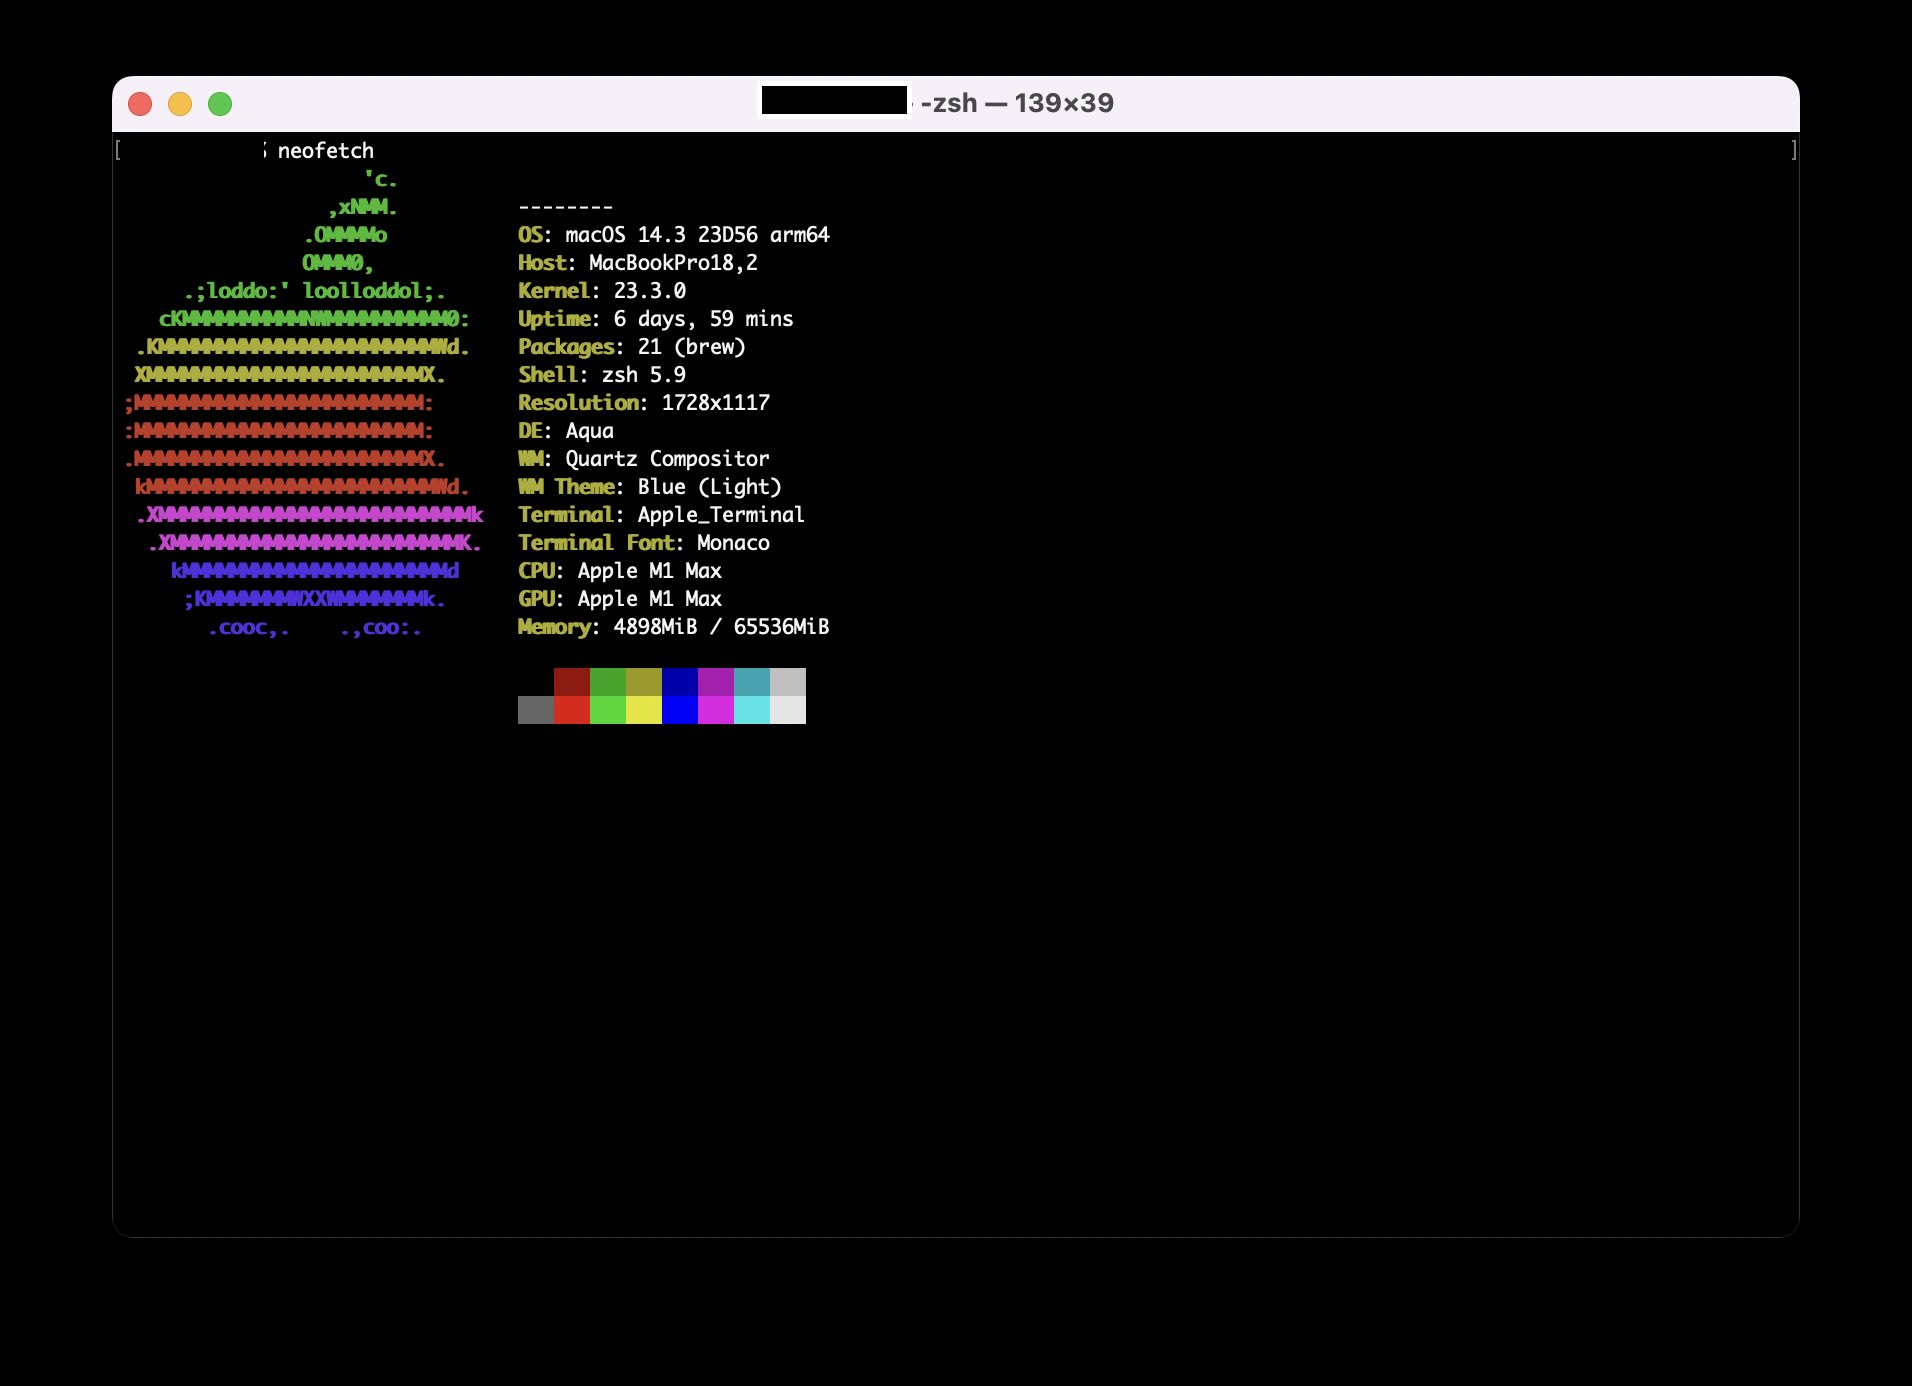This screenshot has height=1386, width=1912.
Task: Click the "Uptime: 6 days, 59 mins" line
Action: click(x=656, y=319)
